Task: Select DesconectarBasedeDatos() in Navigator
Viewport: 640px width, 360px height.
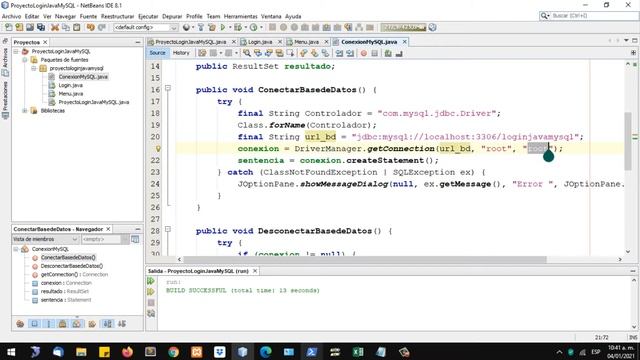Action: (72, 266)
